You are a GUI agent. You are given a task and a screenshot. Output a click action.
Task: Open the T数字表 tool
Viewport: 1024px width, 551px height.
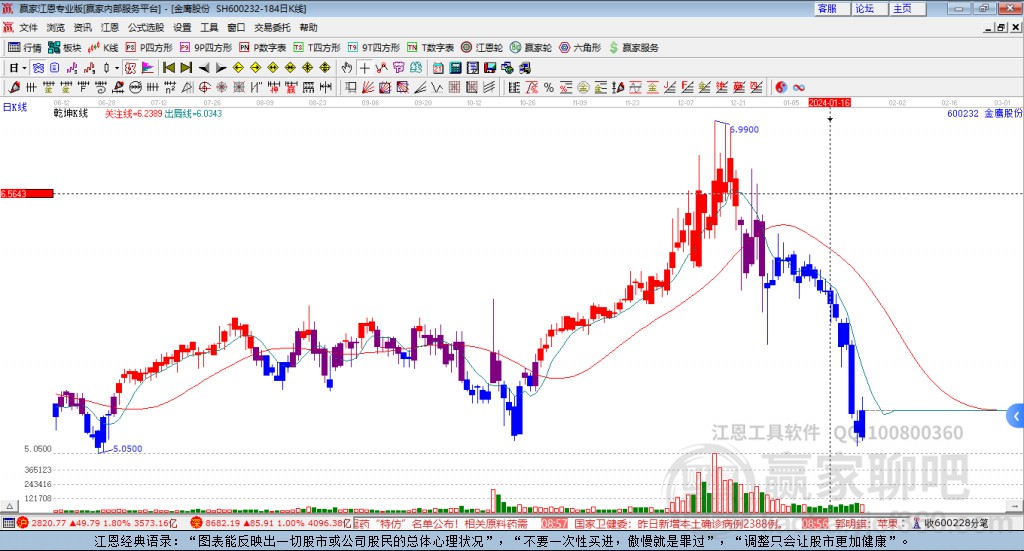(x=430, y=48)
